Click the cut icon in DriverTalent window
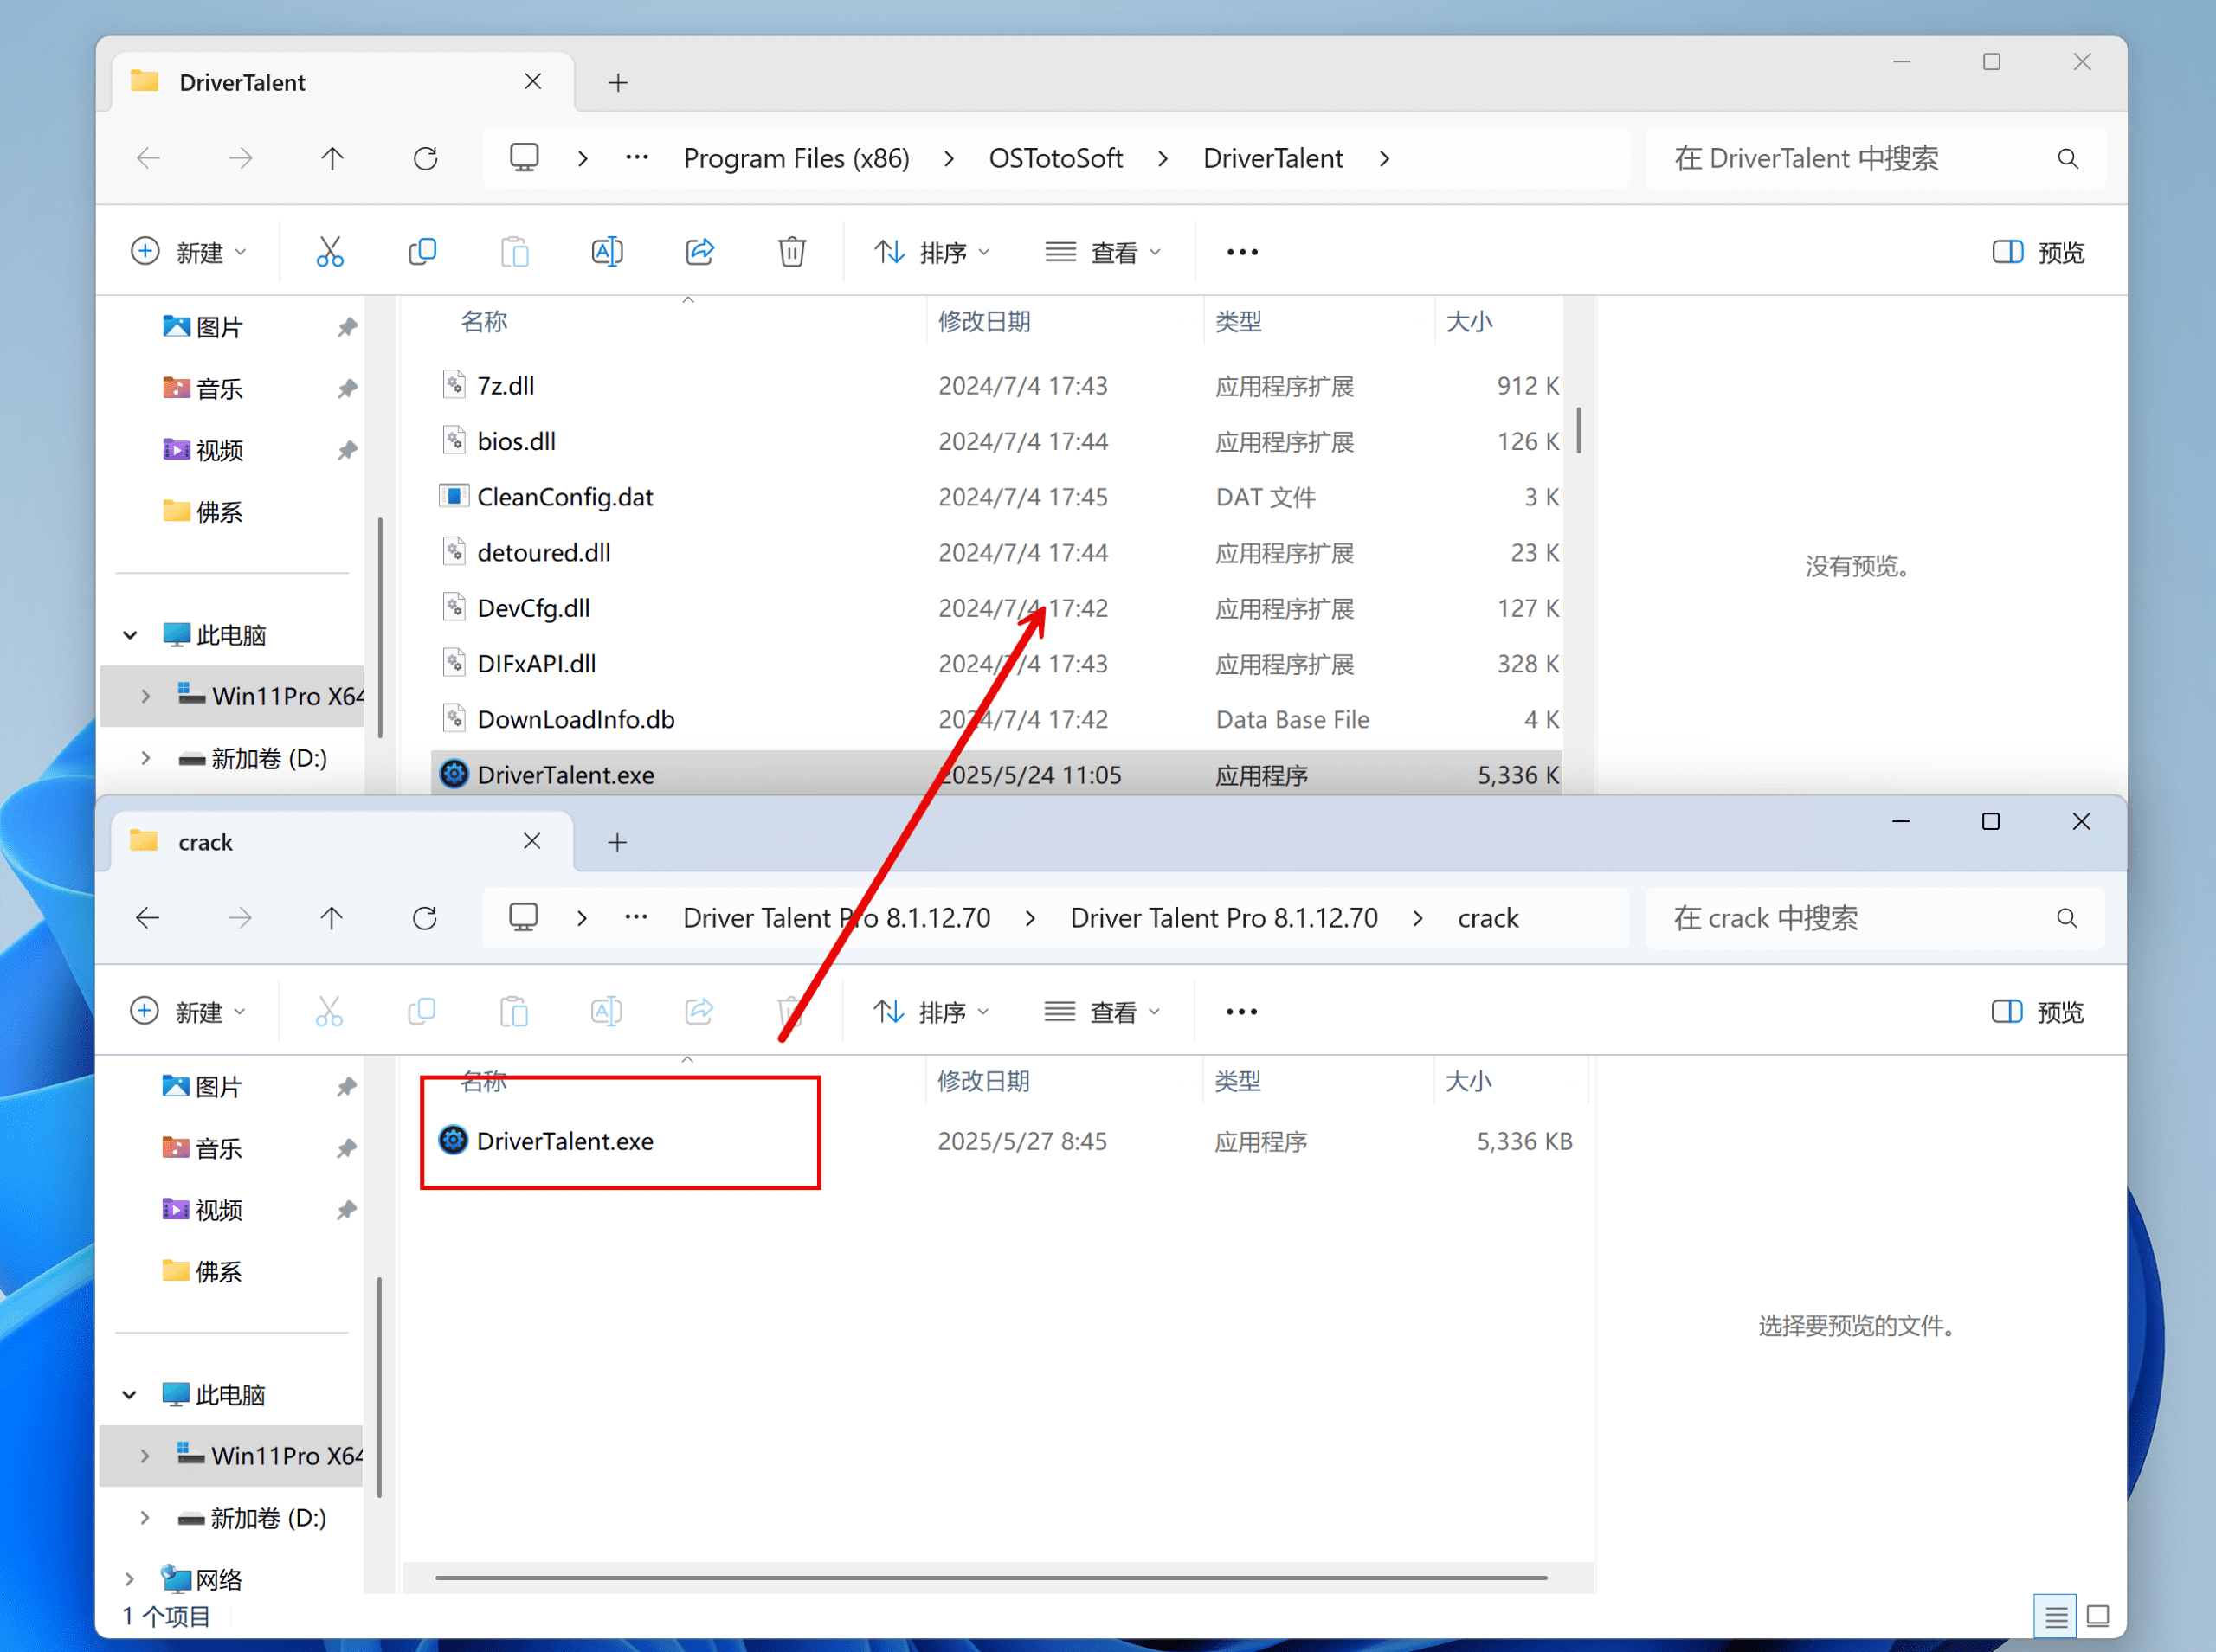Viewport: 2216px width, 1652px height. coord(329,252)
